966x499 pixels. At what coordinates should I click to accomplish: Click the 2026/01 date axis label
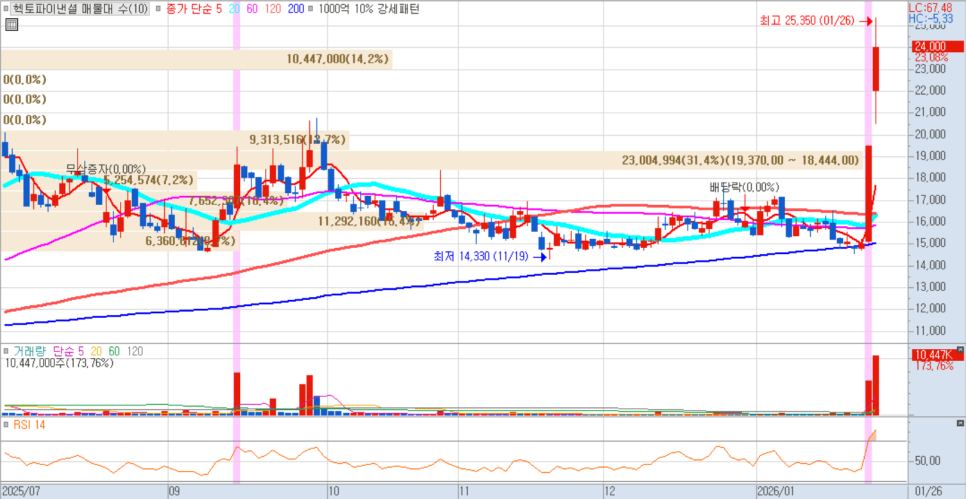tap(774, 491)
